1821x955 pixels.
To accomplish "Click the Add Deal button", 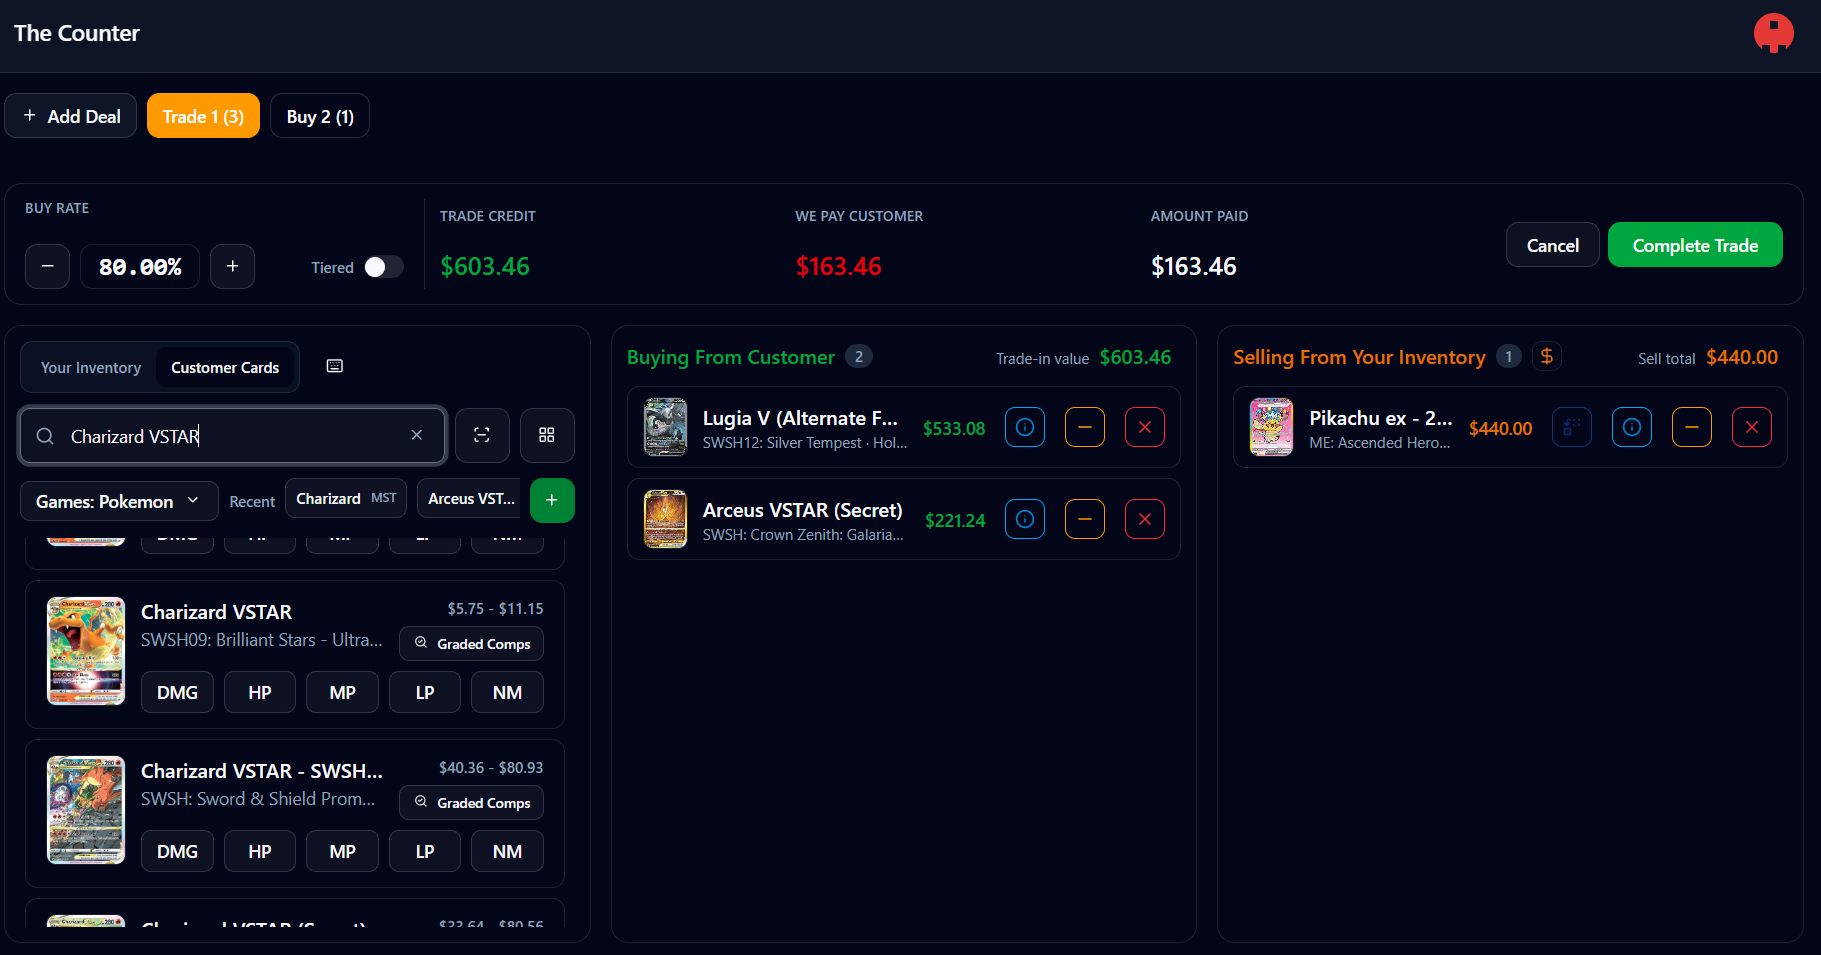I will (x=71, y=116).
